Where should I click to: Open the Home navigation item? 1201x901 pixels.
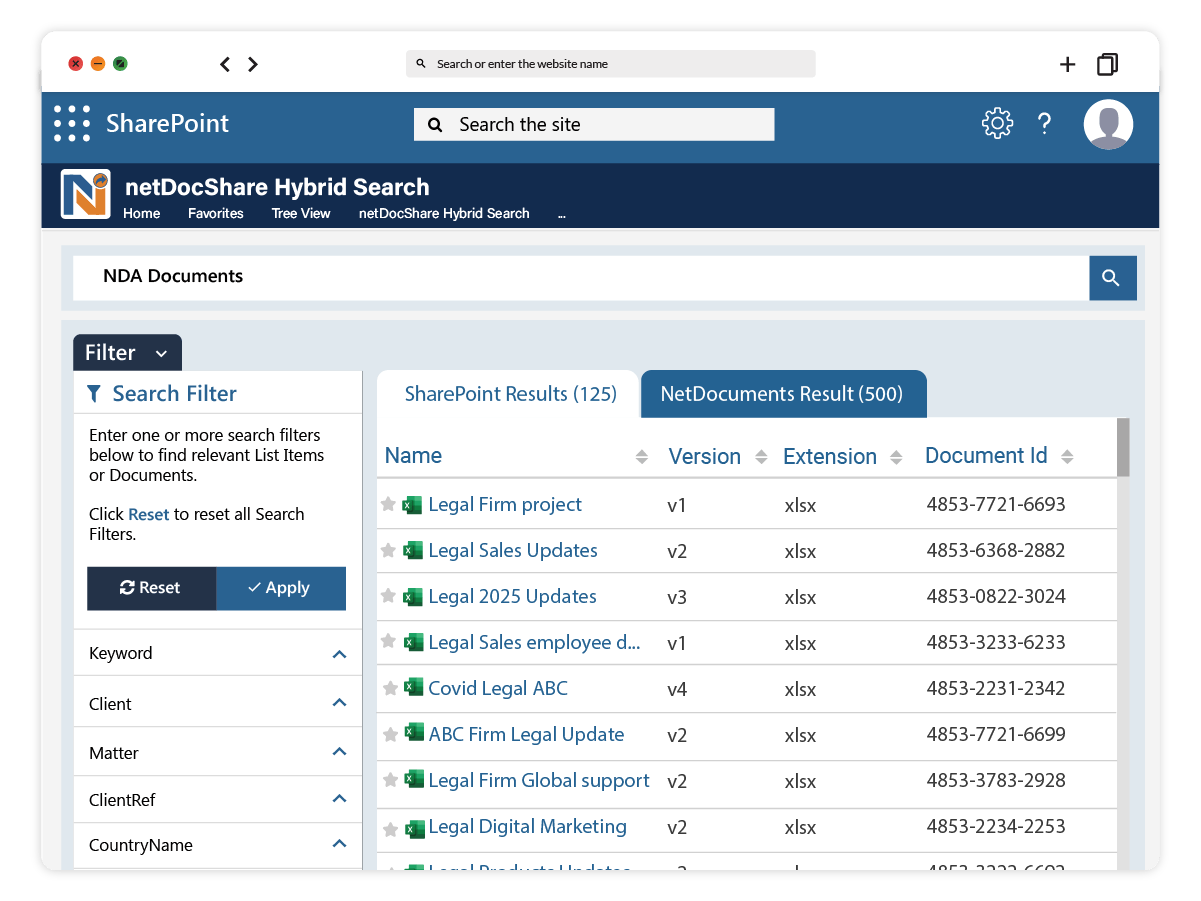coord(142,213)
